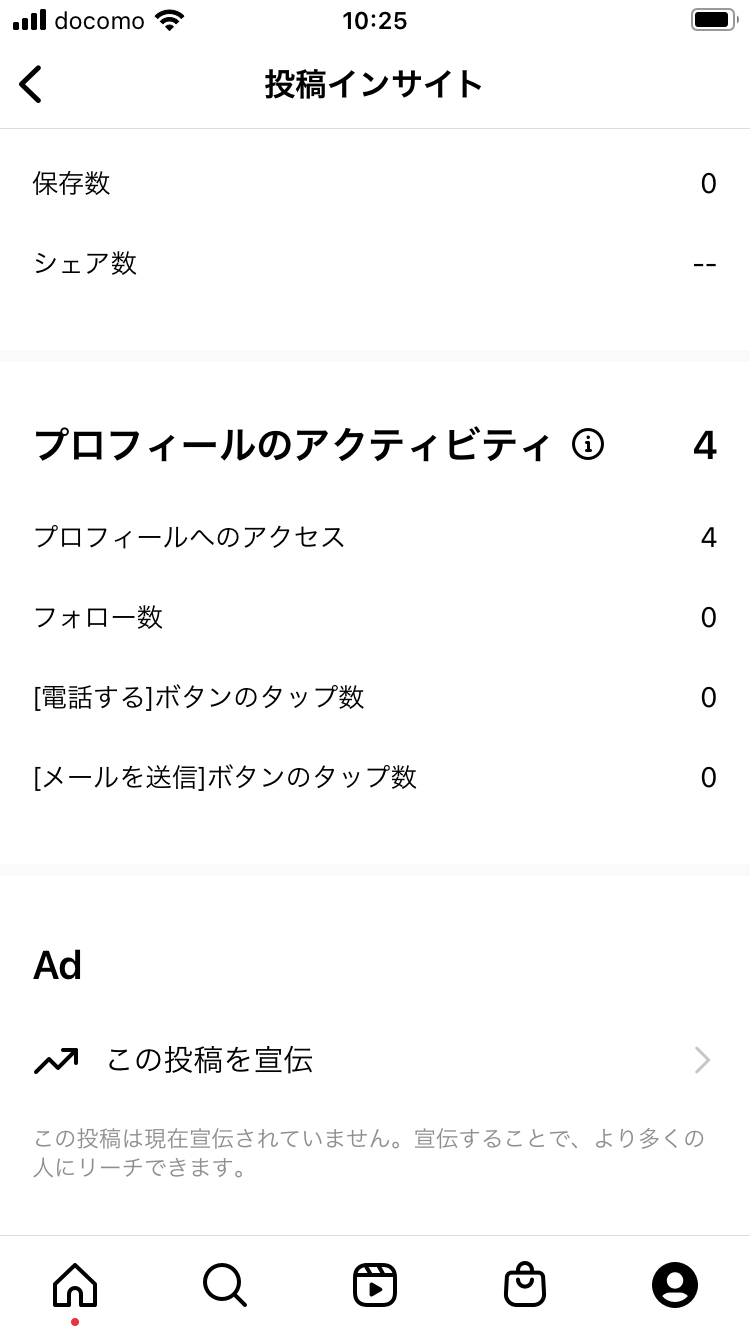The height and width of the screenshot is (1334, 750).
Task: Open the Search magnifier tab
Action: click(225, 1284)
